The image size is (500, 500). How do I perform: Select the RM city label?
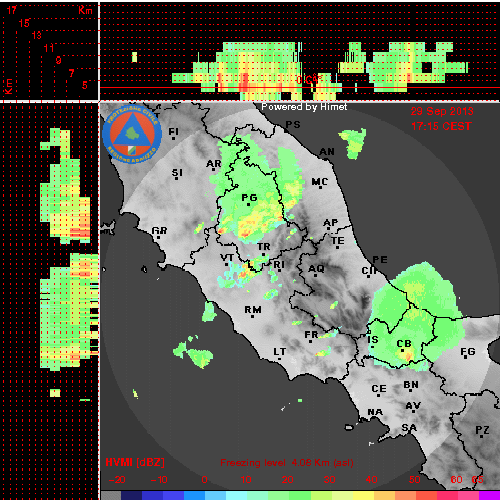(253, 310)
